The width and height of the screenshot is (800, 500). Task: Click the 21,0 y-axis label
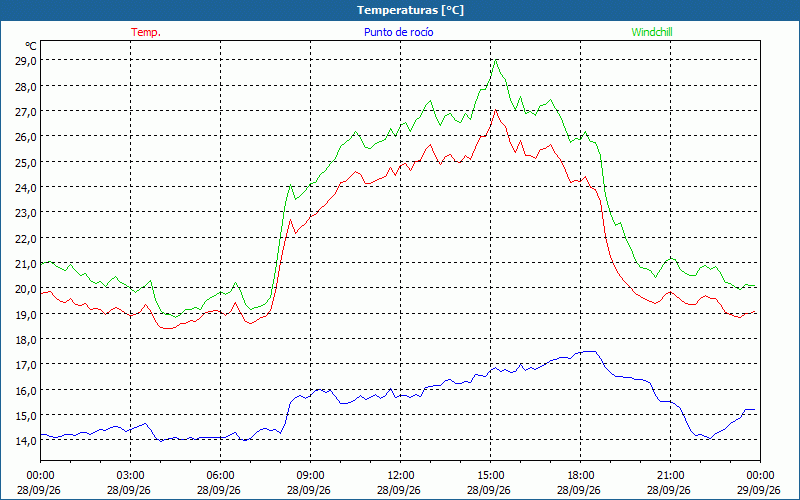26,264
